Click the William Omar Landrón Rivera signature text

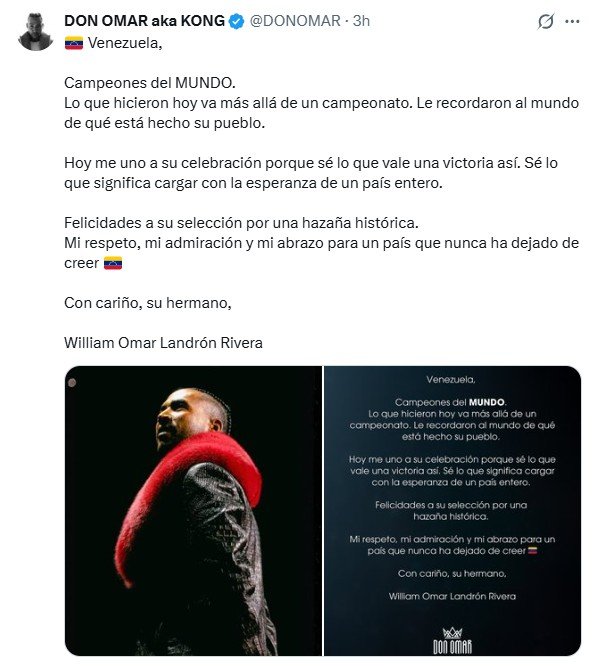(x=163, y=343)
